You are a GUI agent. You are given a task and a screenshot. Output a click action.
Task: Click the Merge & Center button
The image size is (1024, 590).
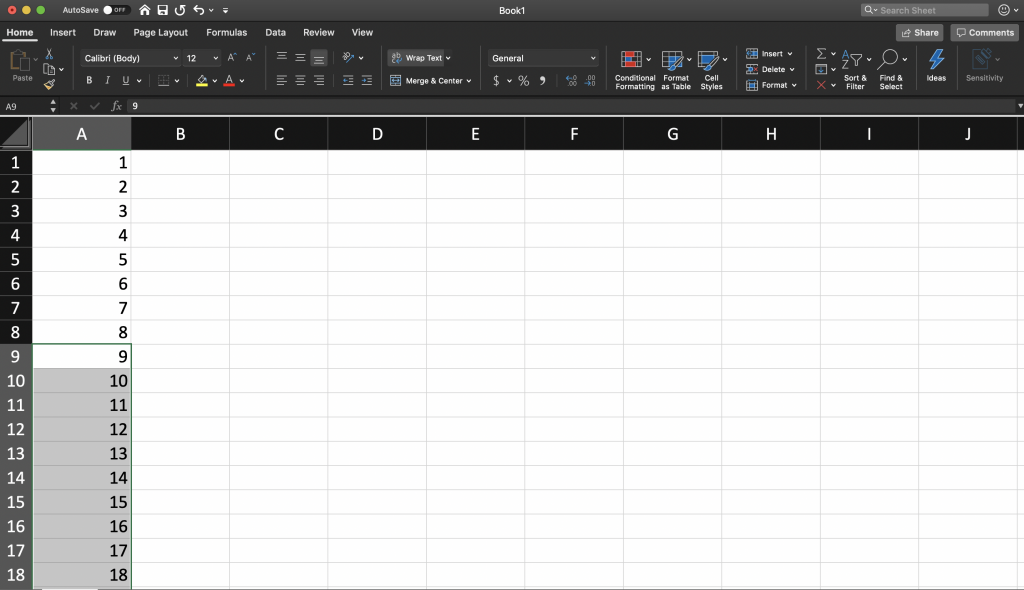click(x=430, y=80)
